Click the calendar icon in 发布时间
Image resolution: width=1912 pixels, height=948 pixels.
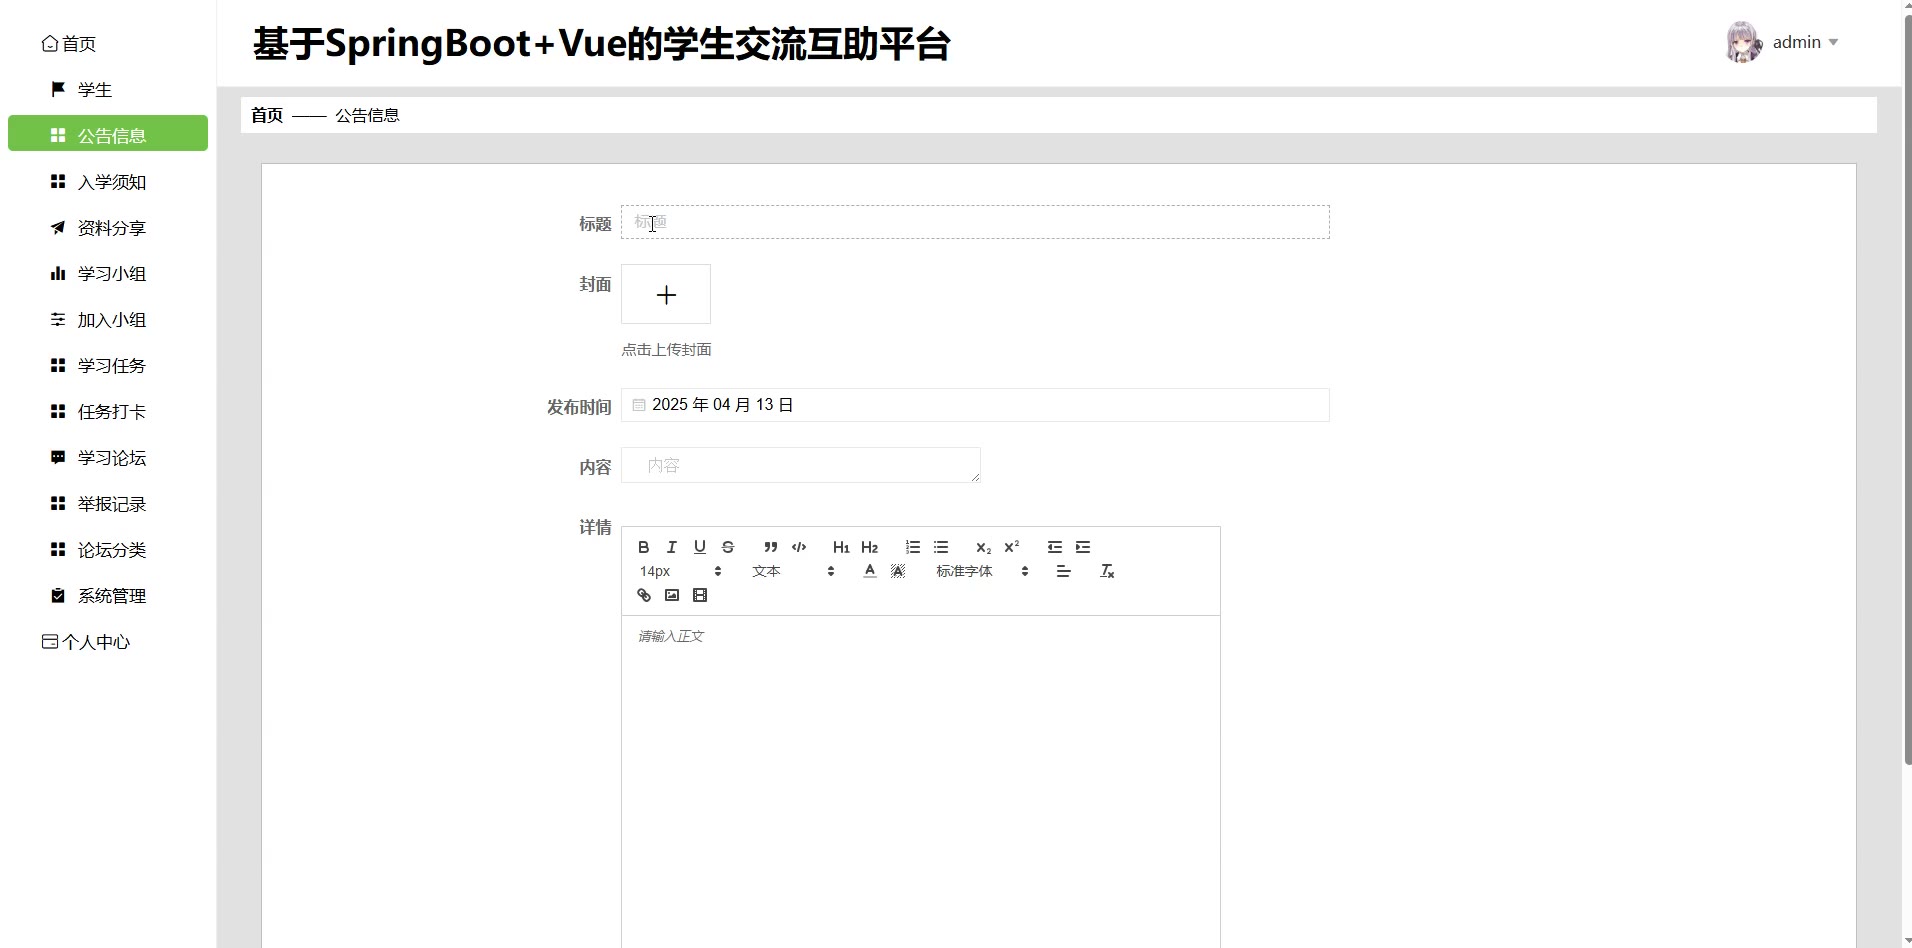point(639,405)
